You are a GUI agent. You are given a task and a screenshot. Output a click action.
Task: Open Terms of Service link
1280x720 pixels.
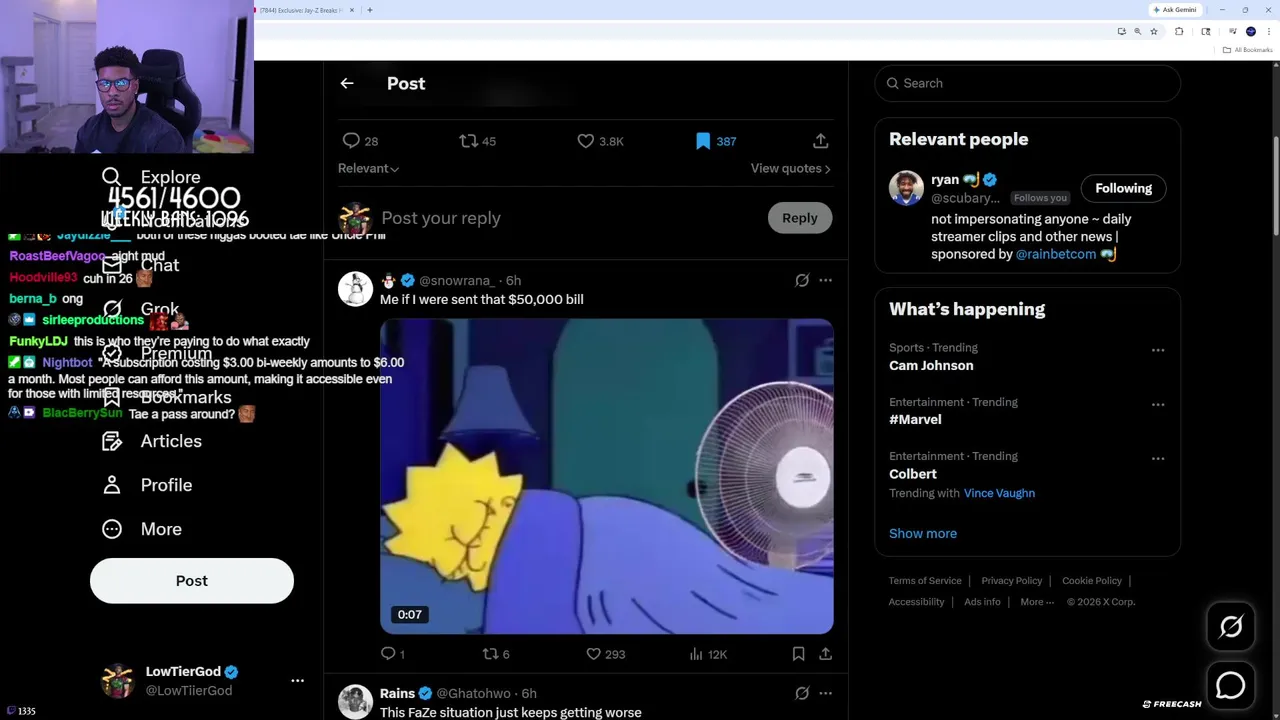pos(925,580)
